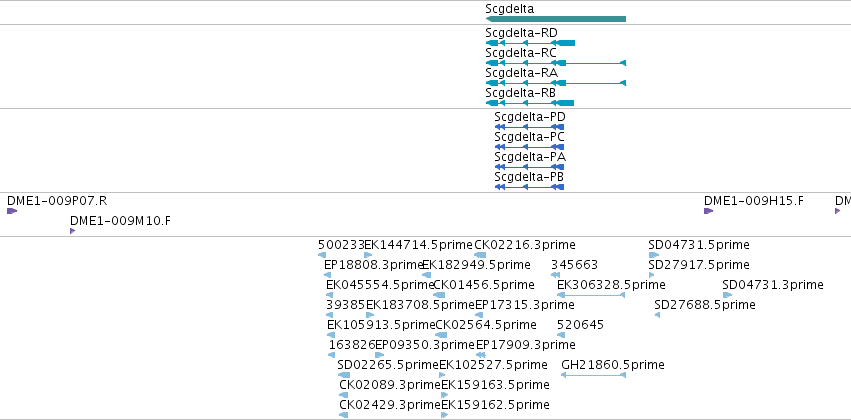The height and width of the screenshot is (420, 851).
Task: Click the CK02216.3prime feature glyph
Action: click(480, 255)
